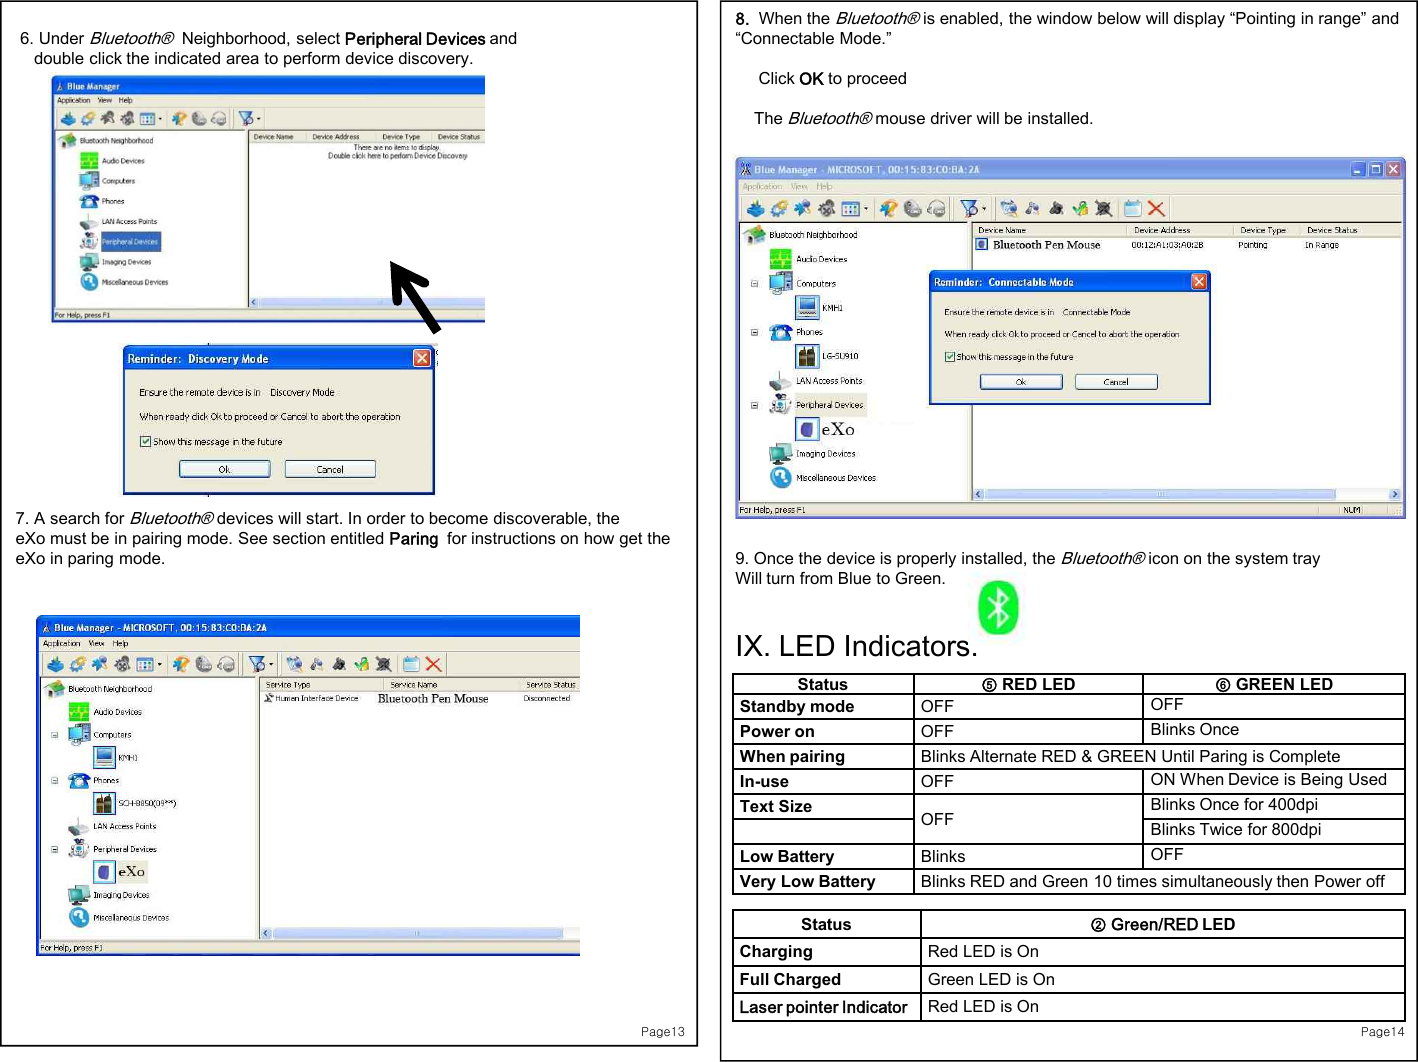The height and width of the screenshot is (1062, 1418).
Task: Select KMH1 computer icon in Service Type window
Action: coord(104,757)
